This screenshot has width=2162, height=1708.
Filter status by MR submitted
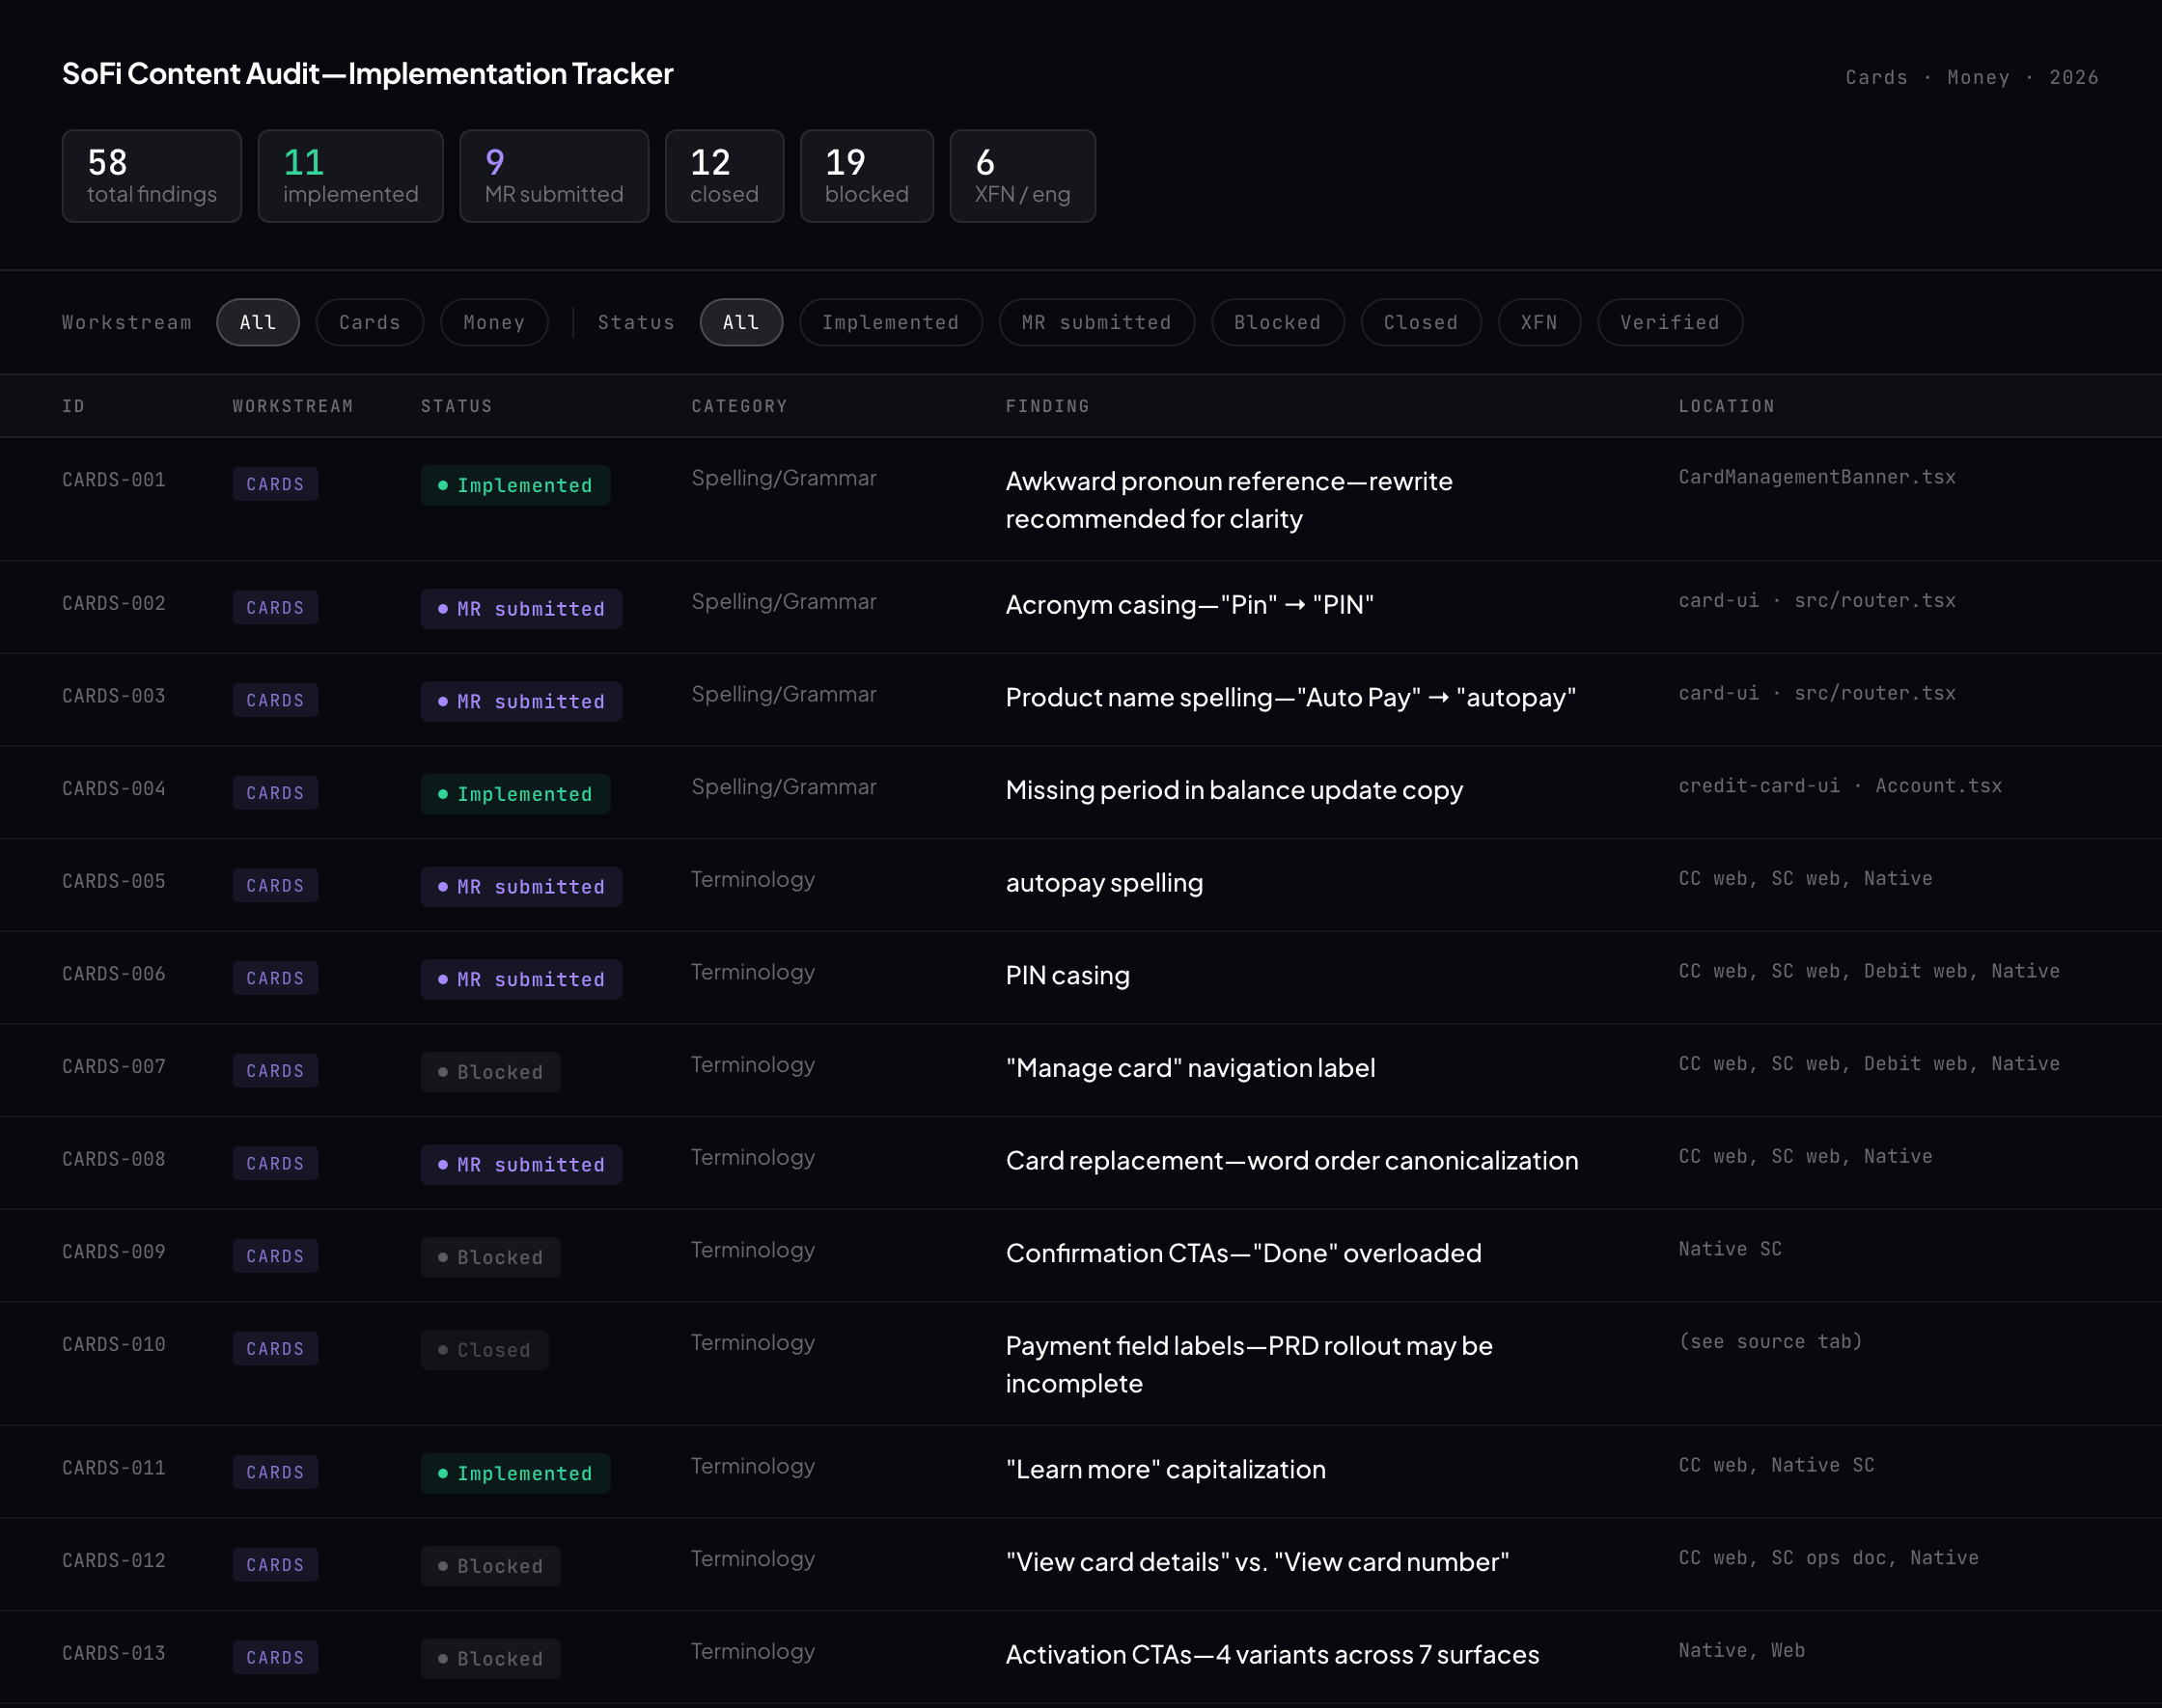point(1097,322)
